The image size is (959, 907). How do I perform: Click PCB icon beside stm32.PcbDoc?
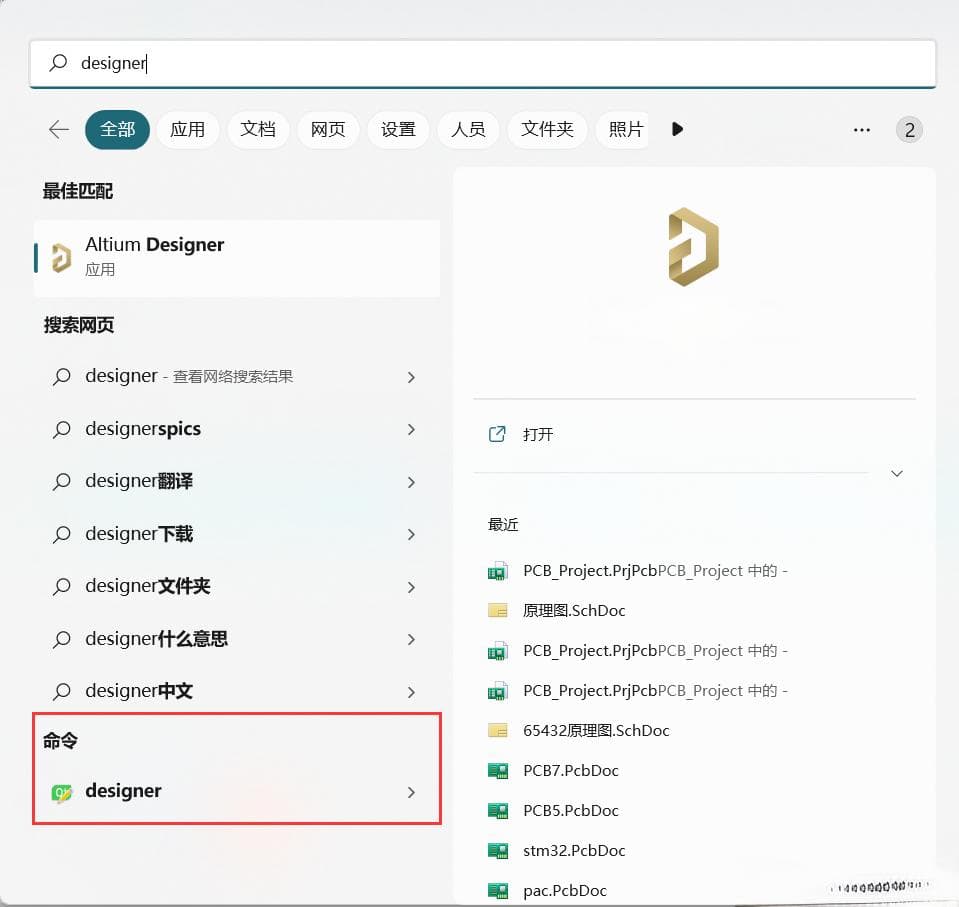point(498,851)
